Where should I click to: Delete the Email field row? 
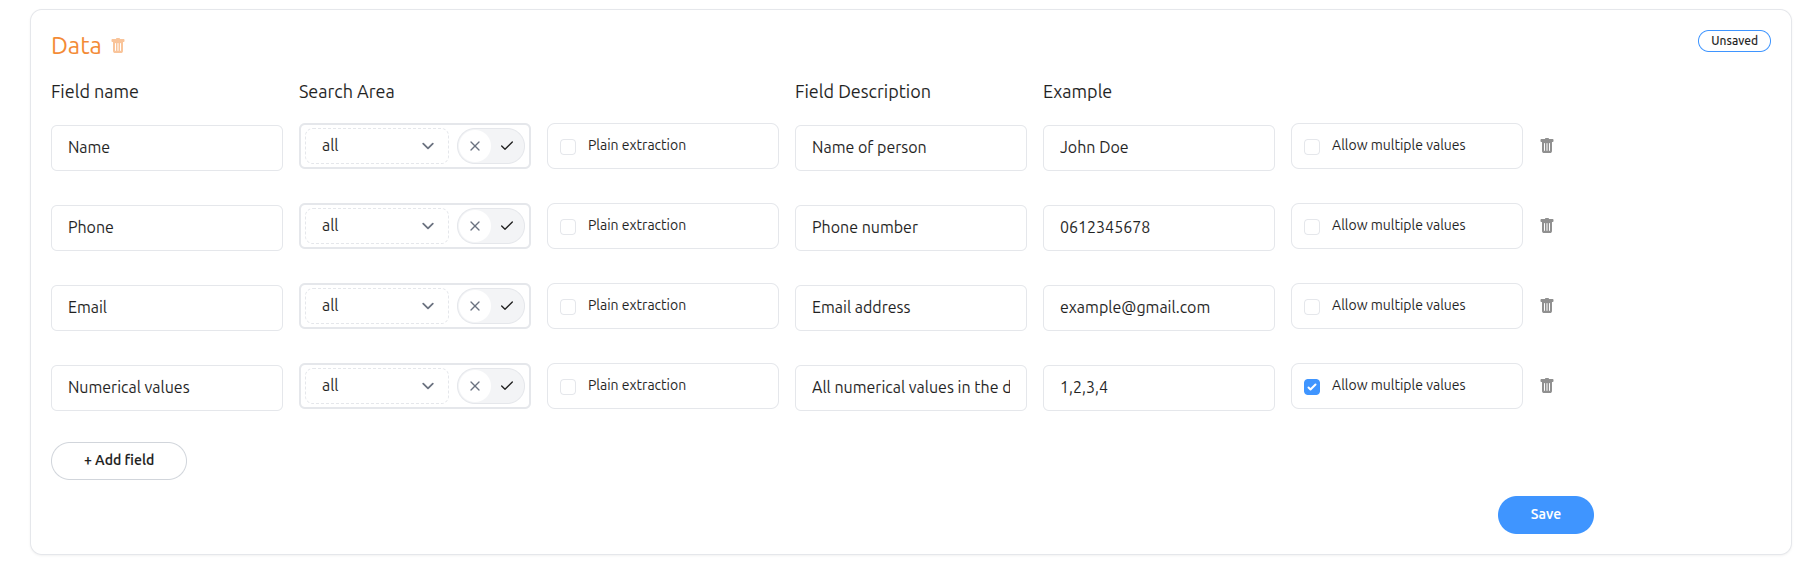coord(1546,306)
